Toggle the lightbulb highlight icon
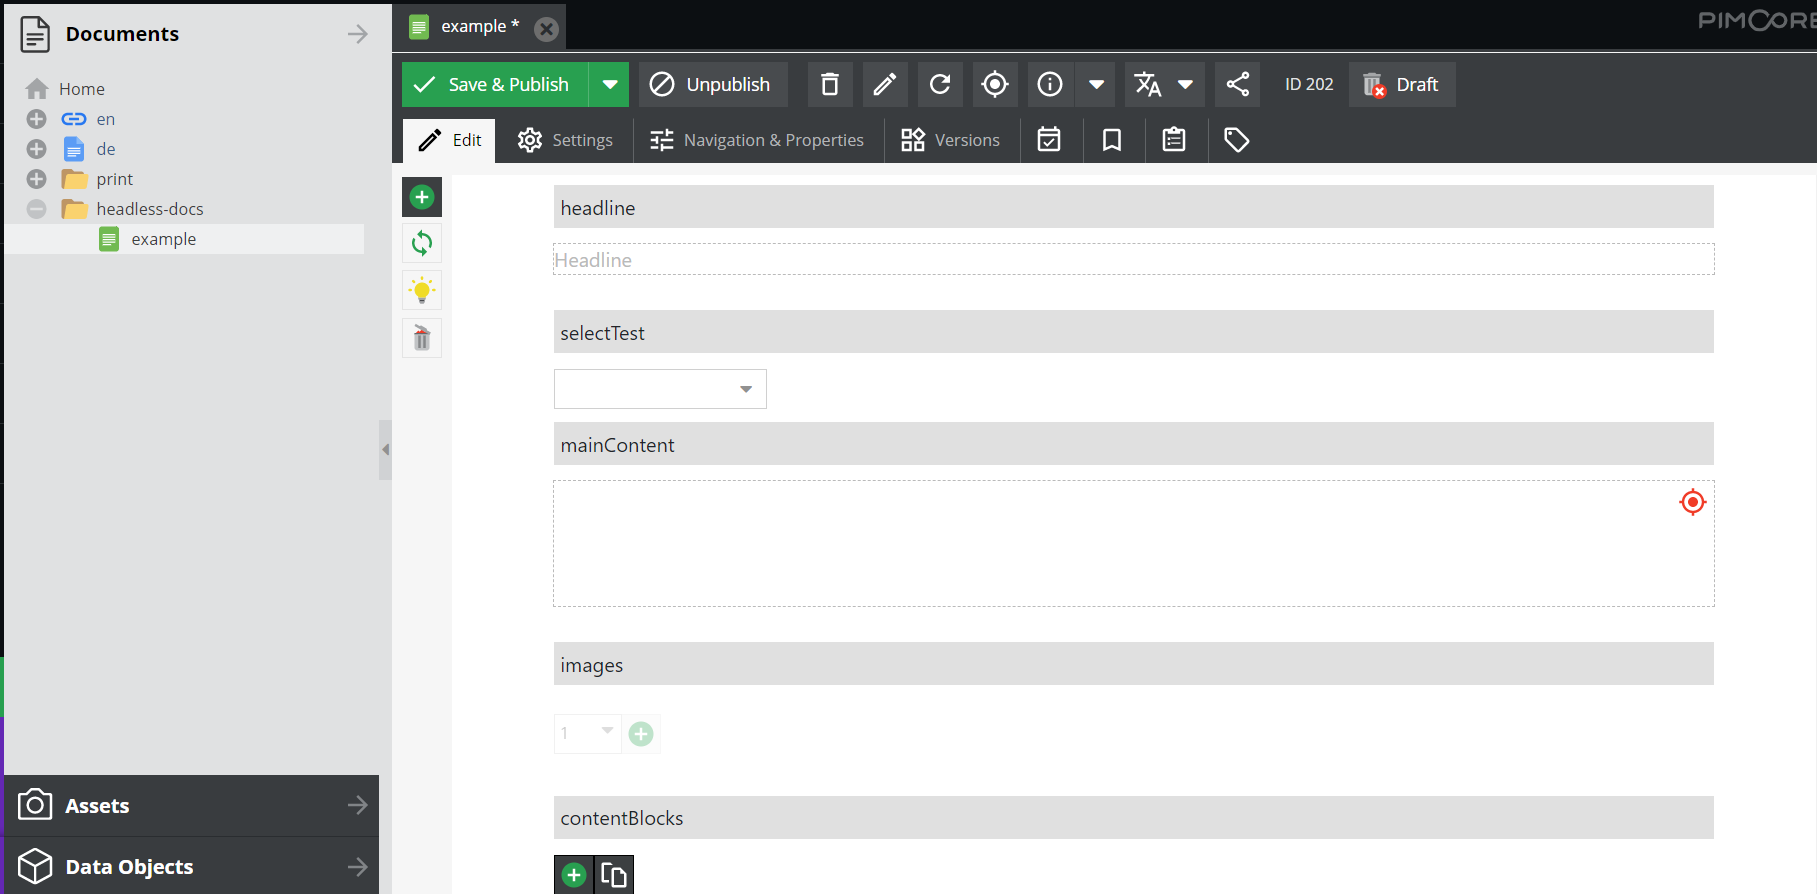This screenshot has width=1817, height=894. [422, 290]
